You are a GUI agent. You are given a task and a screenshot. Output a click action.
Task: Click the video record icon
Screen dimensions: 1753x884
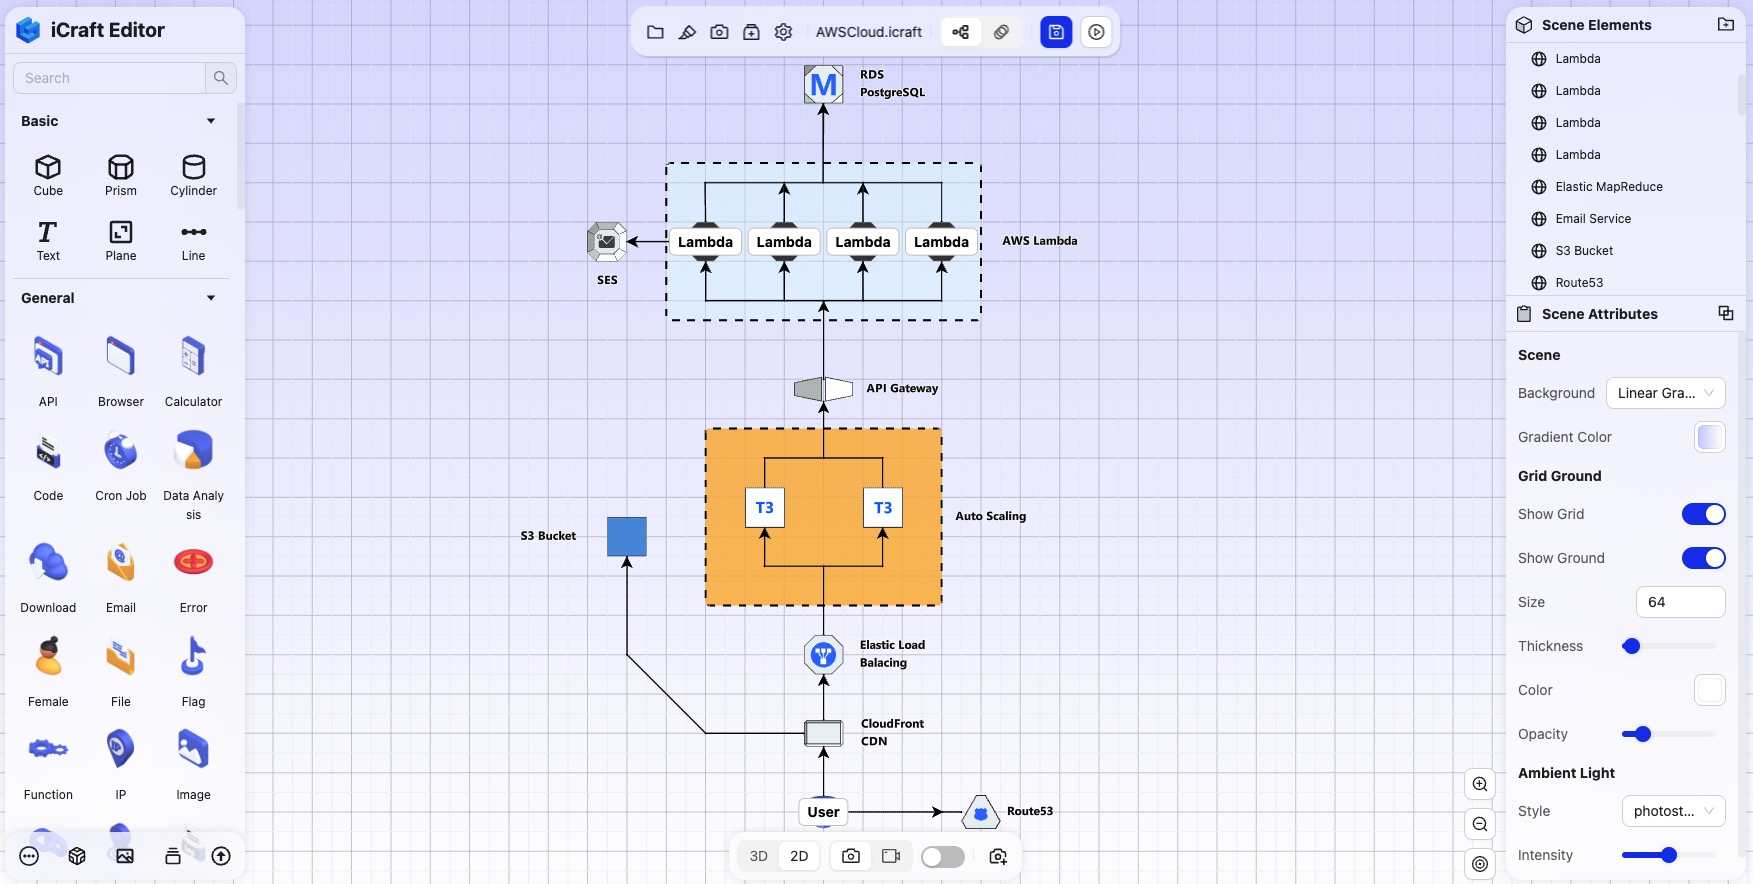(x=891, y=856)
